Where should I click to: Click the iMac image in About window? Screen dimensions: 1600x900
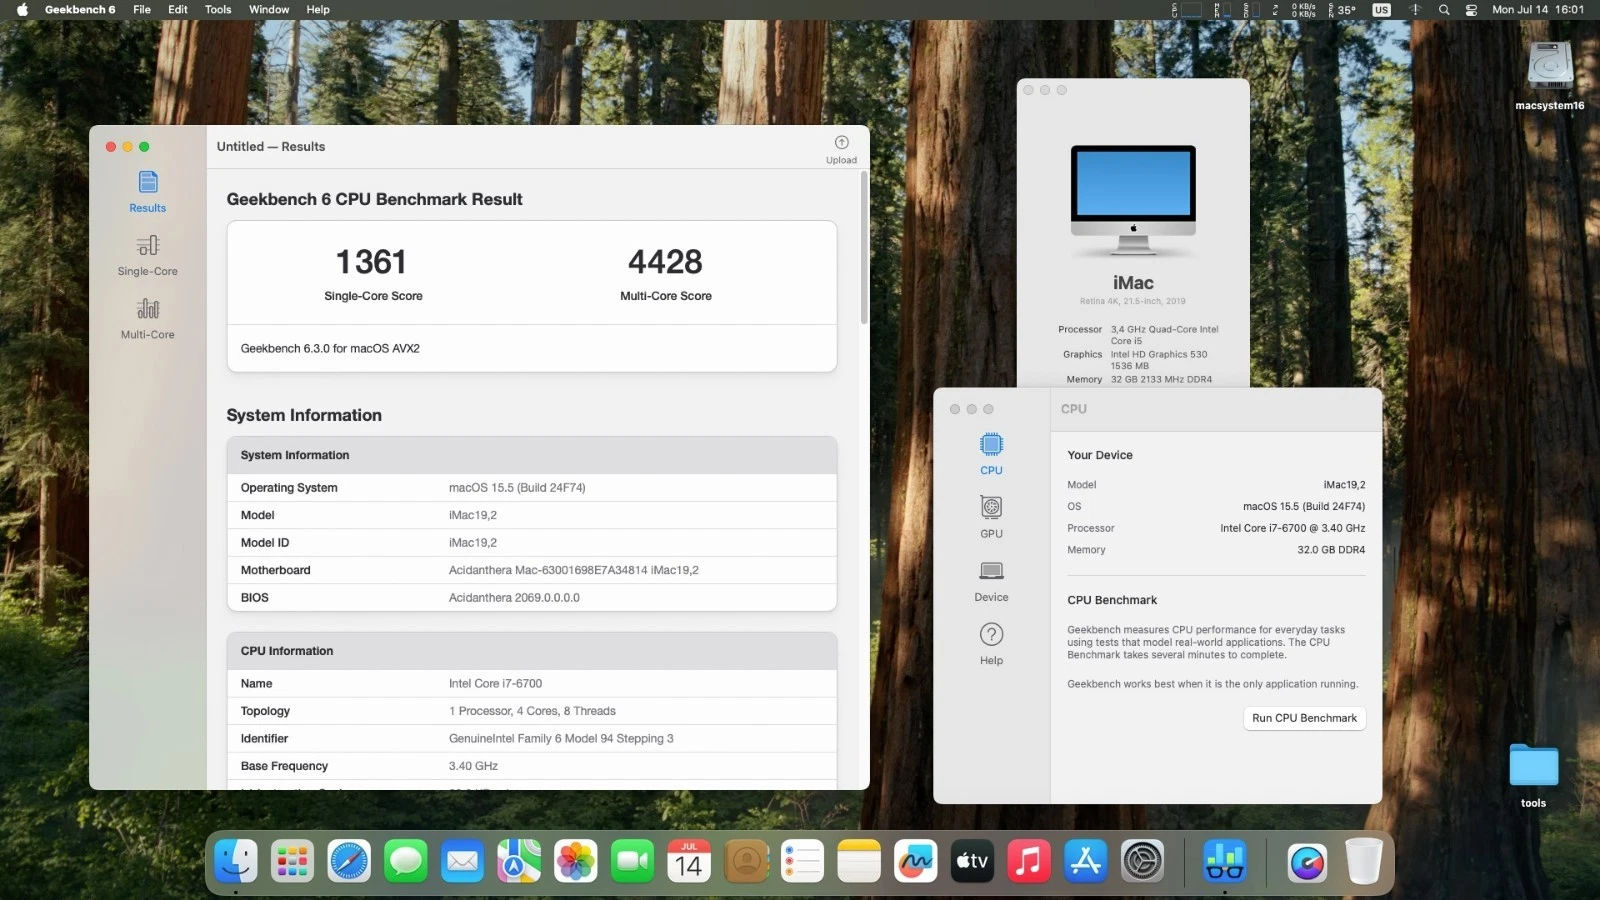(x=1133, y=201)
